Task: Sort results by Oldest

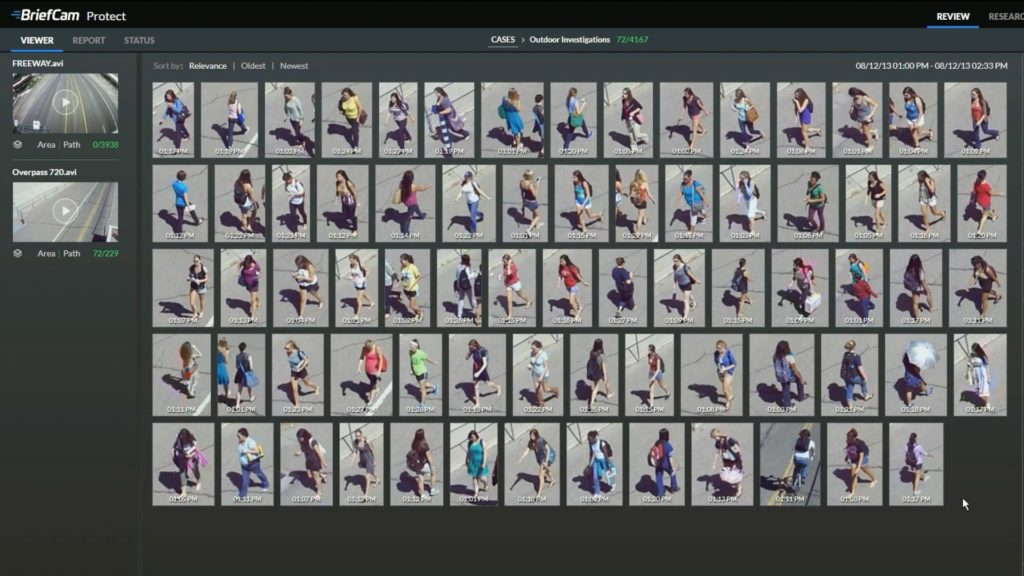Action: click(x=253, y=66)
